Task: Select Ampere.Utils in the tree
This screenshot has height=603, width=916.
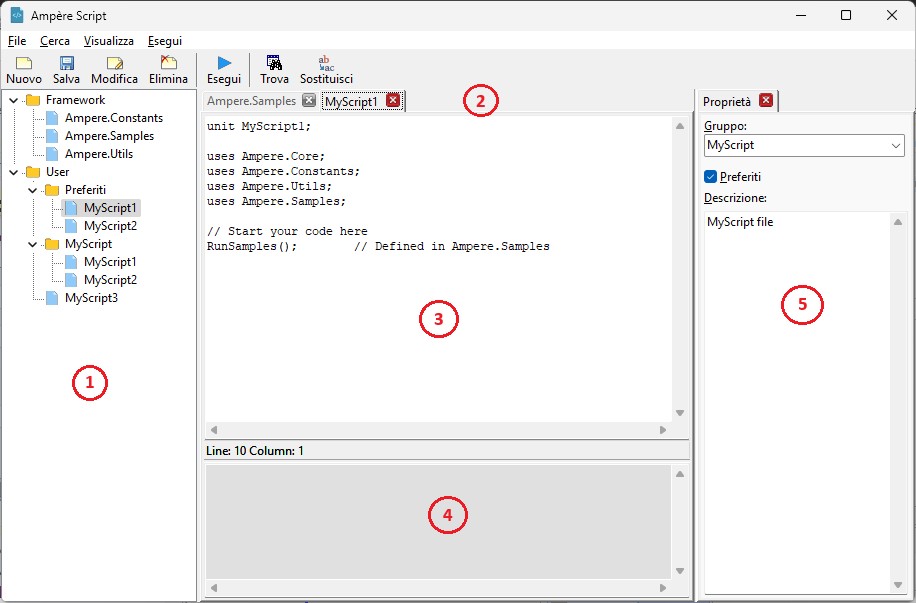Action: tap(99, 154)
